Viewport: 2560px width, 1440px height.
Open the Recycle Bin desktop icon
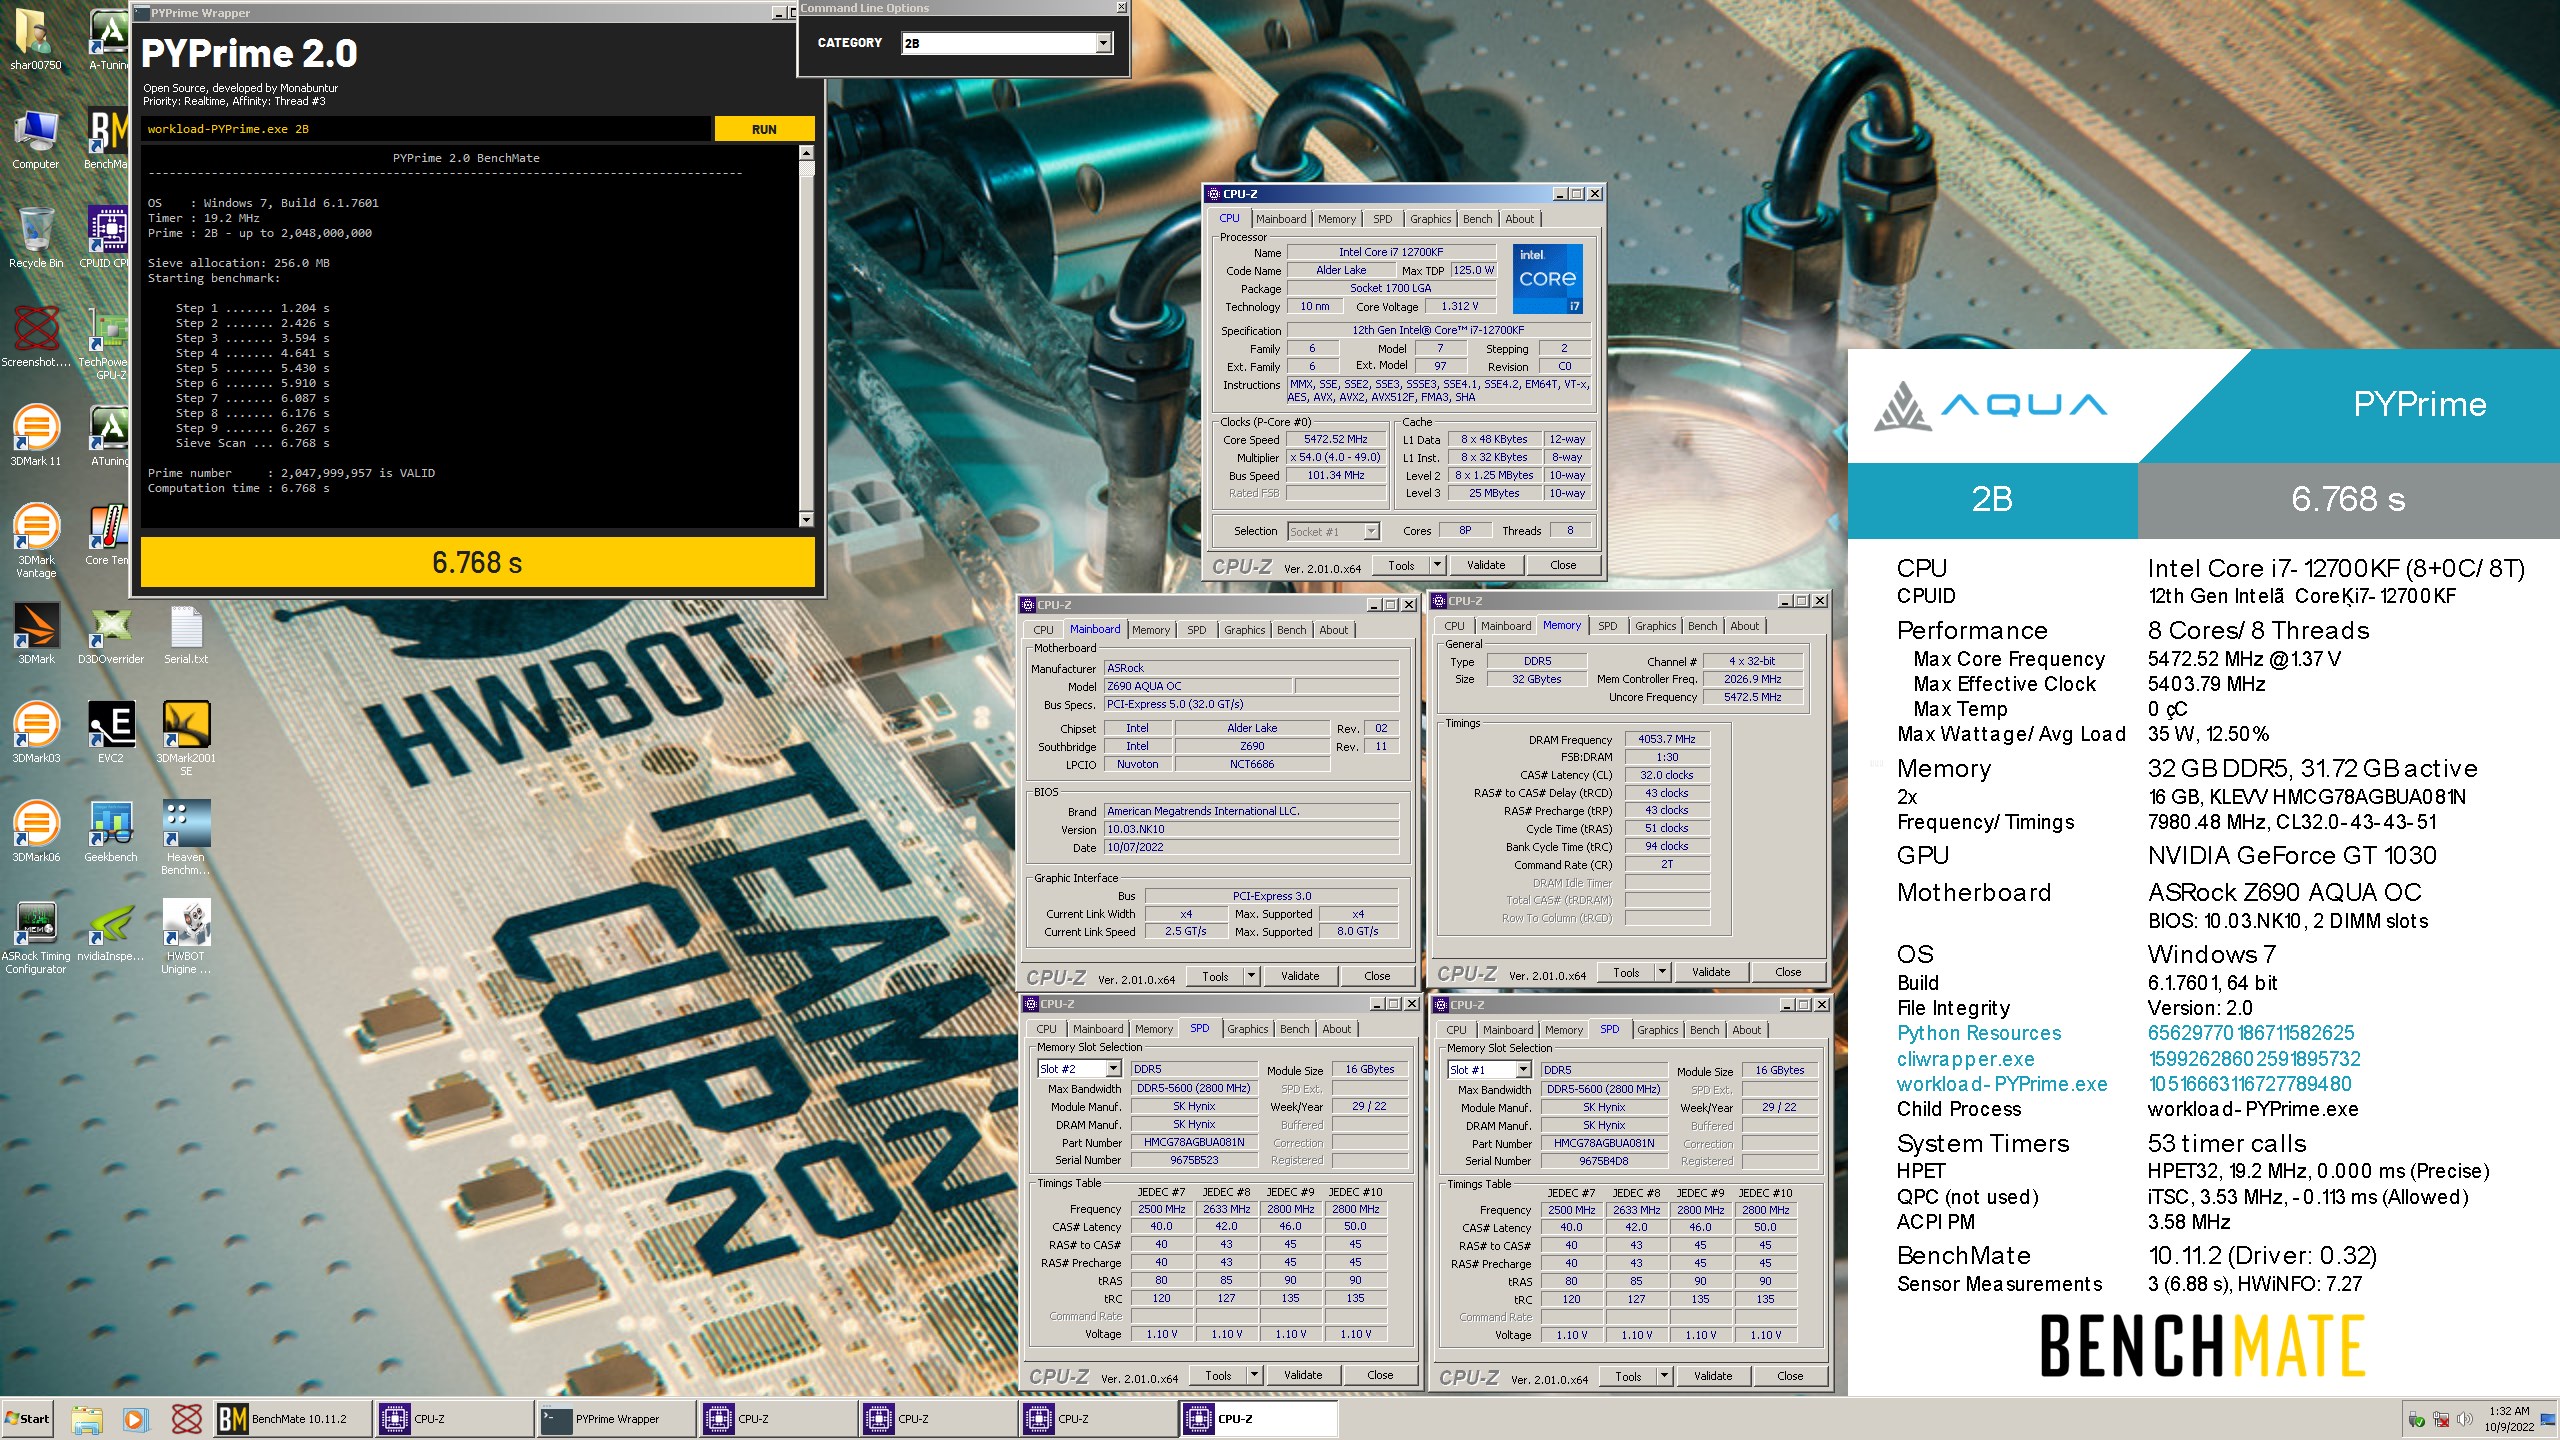click(35, 238)
